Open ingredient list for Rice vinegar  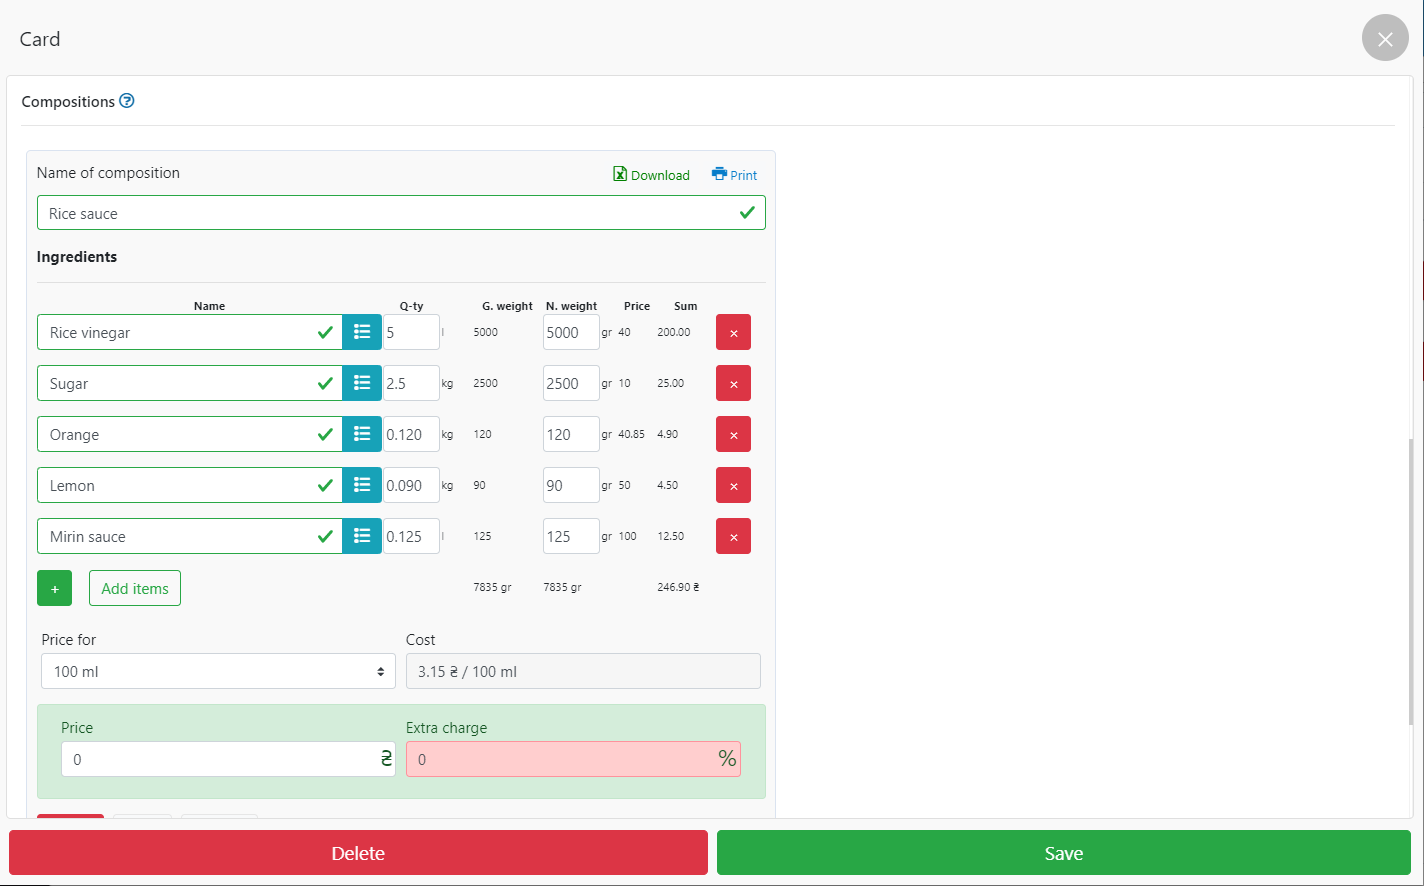coord(362,332)
